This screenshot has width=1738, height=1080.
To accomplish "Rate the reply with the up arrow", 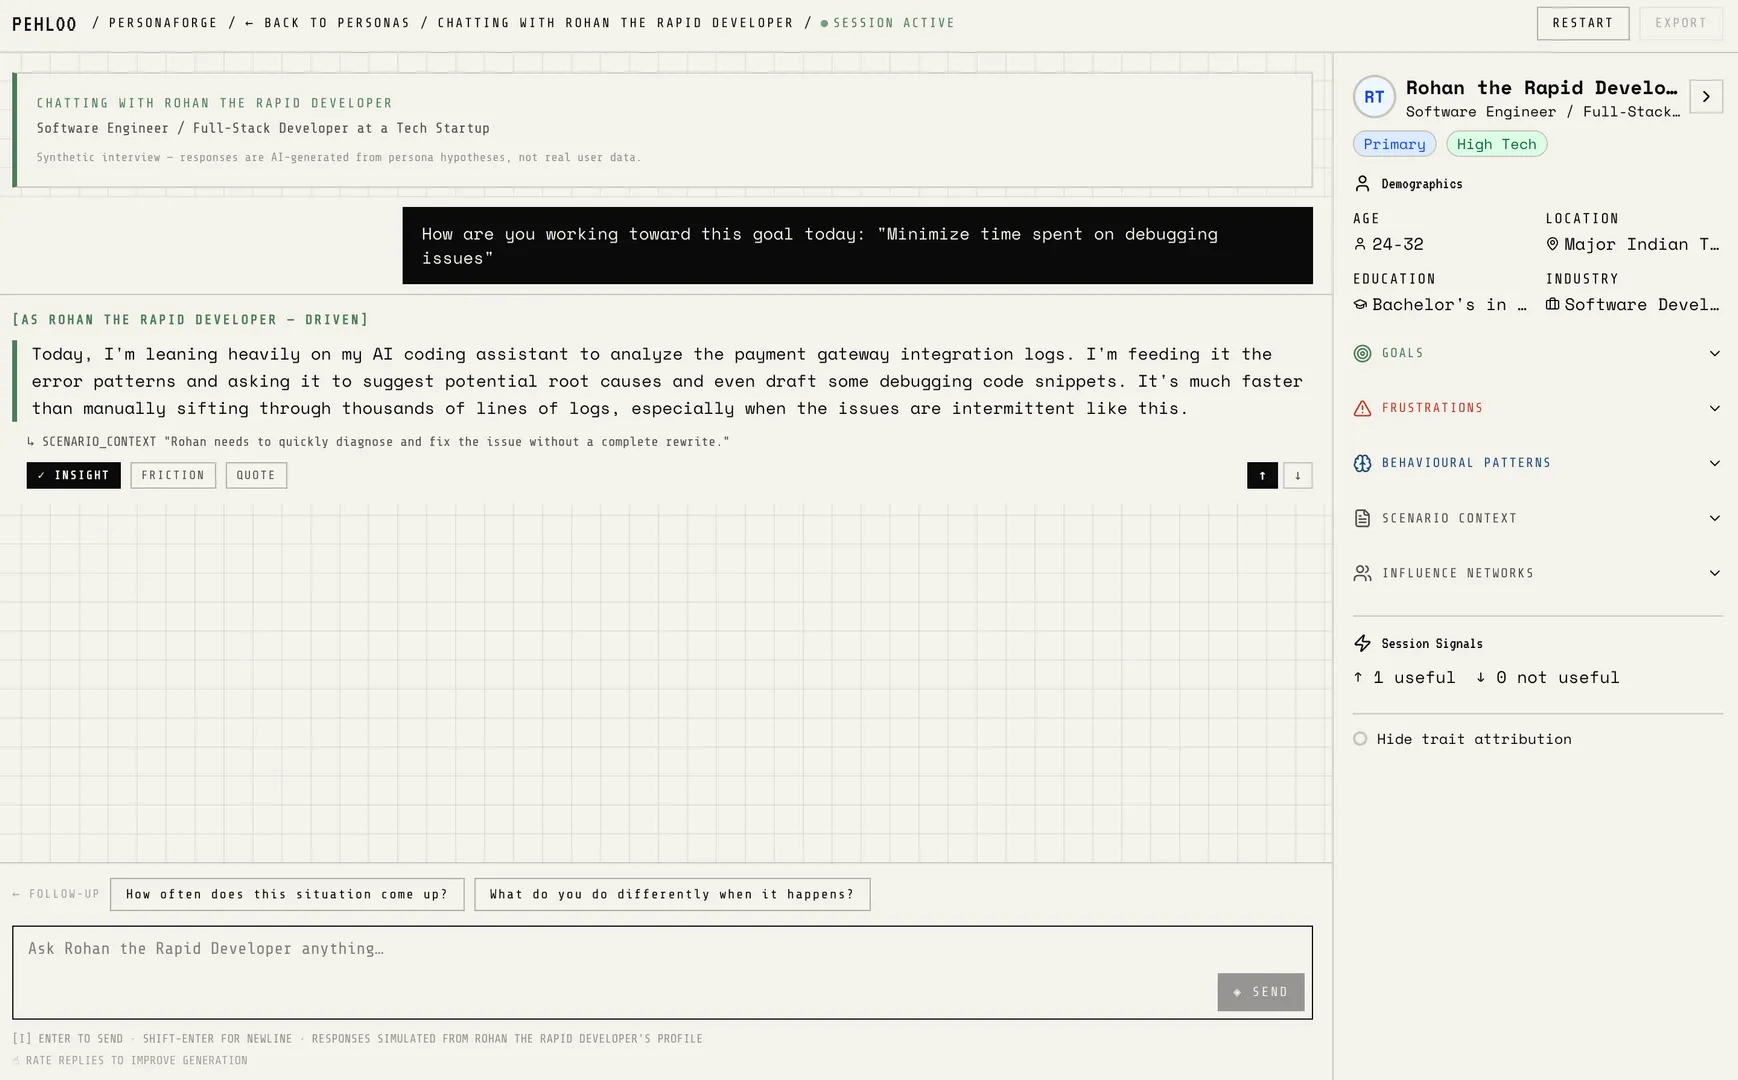I will 1262,475.
